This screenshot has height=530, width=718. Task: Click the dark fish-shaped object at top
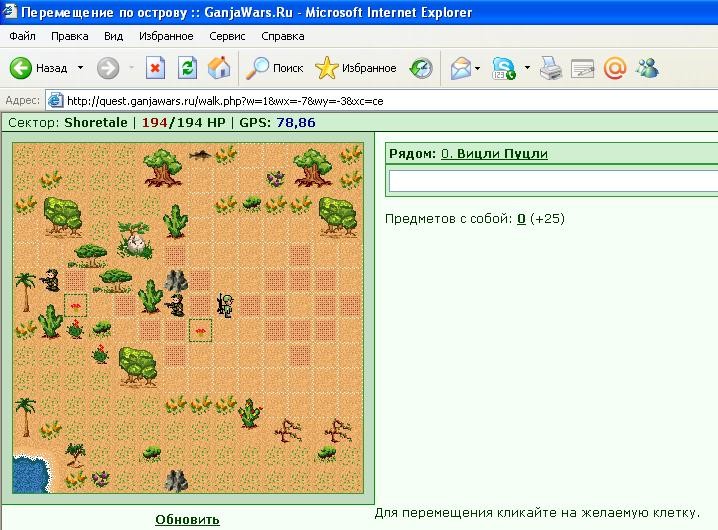[200, 155]
